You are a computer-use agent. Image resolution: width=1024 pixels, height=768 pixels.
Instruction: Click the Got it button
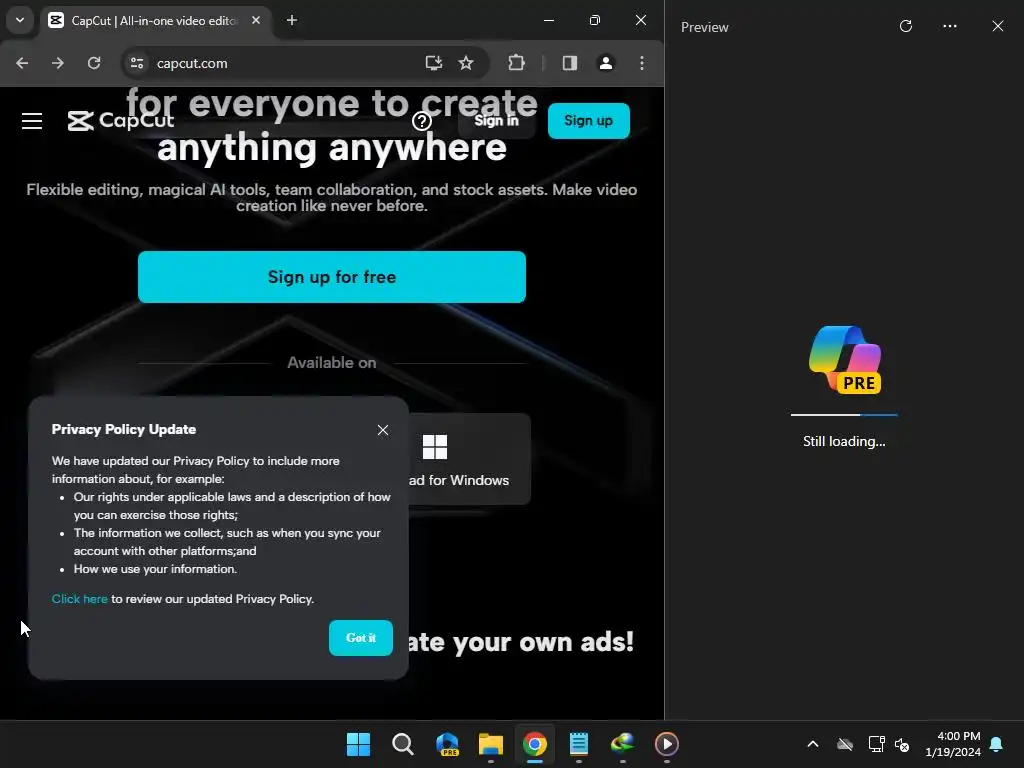pos(360,638)
